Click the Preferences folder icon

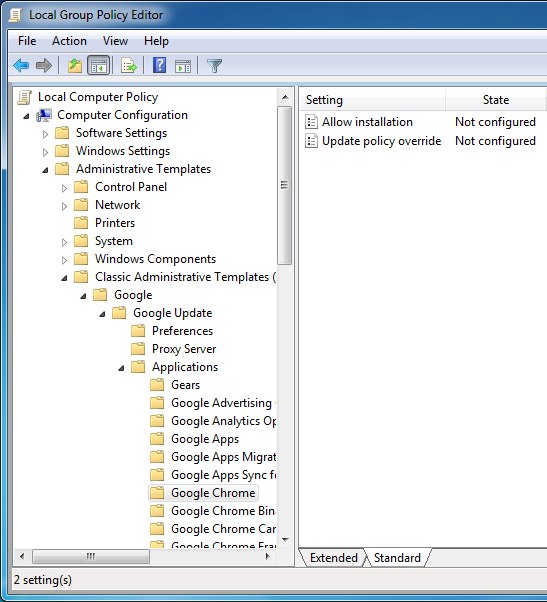138,331
